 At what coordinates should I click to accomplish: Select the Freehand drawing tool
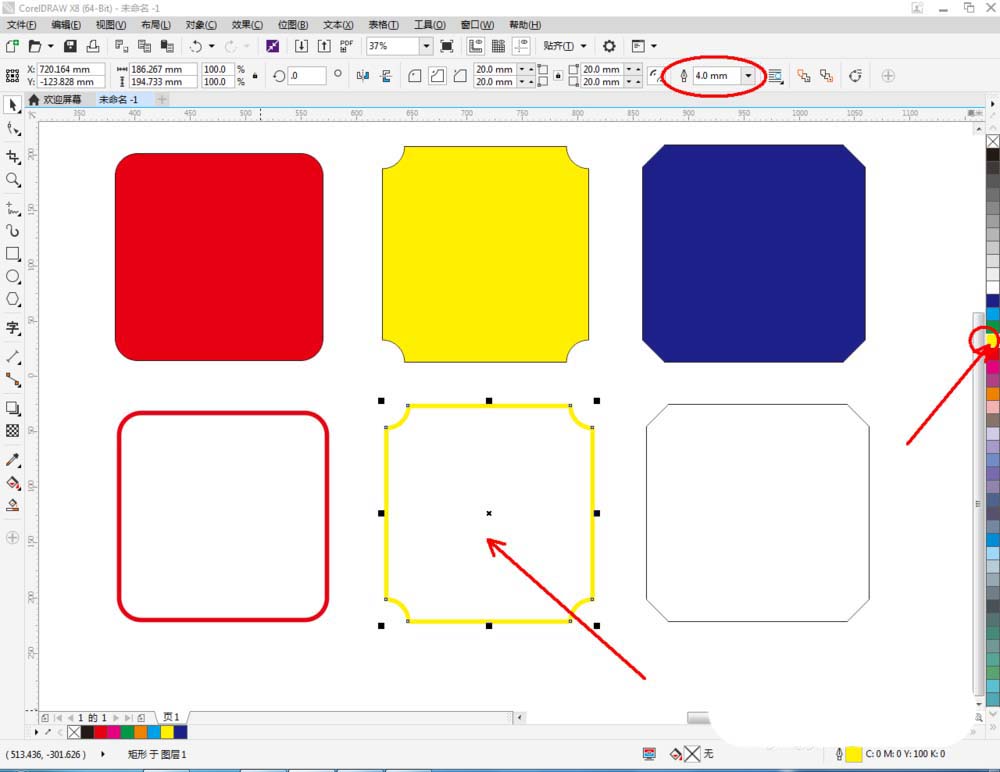point(12,208)
